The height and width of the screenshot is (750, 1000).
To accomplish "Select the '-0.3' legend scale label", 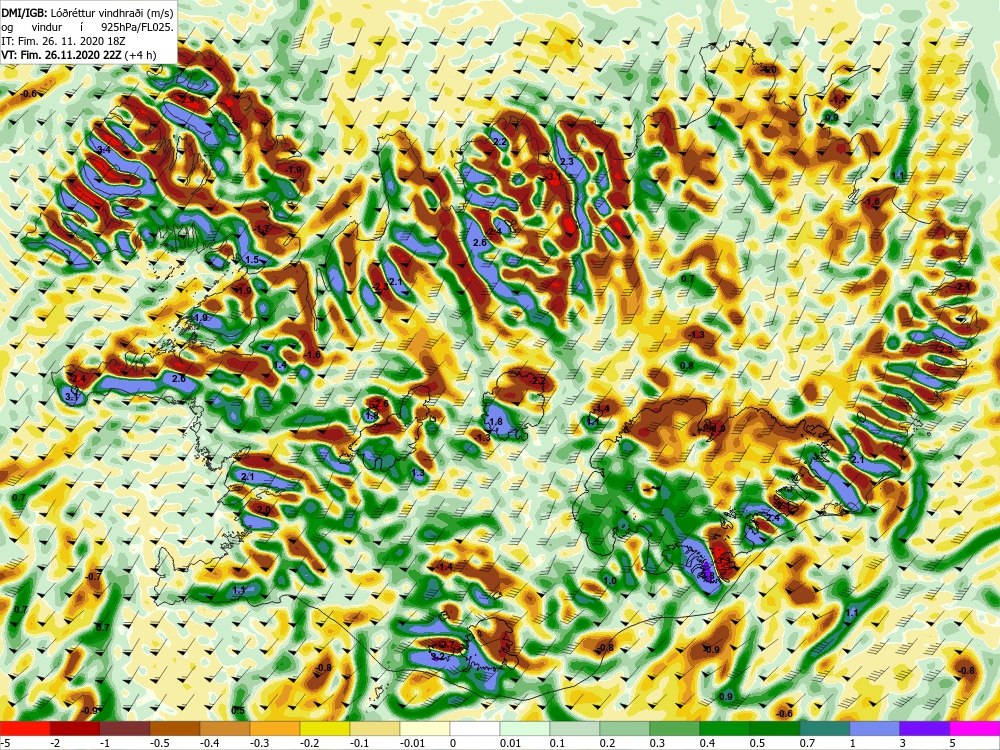I will pyautogui.click(x=258, y=743).
